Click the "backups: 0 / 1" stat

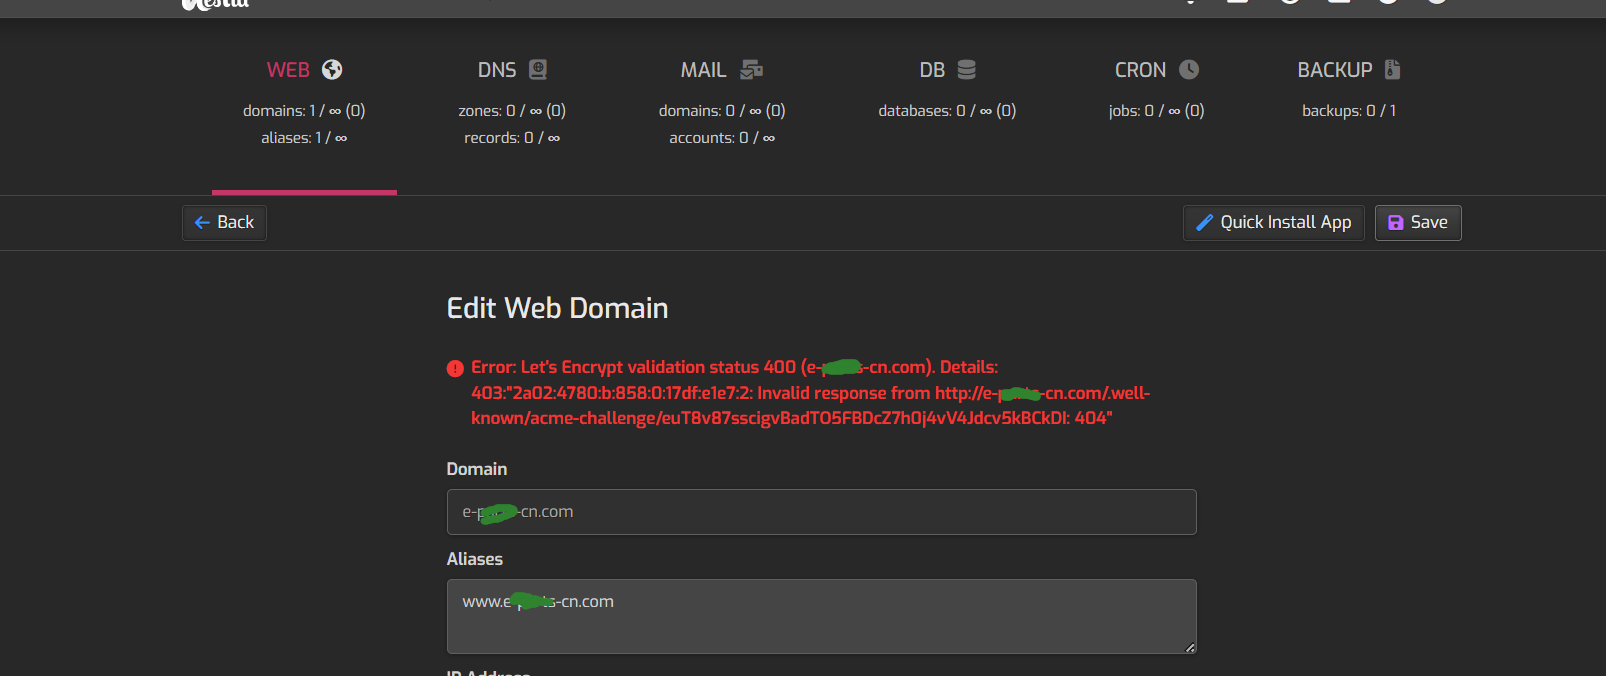1349,111
